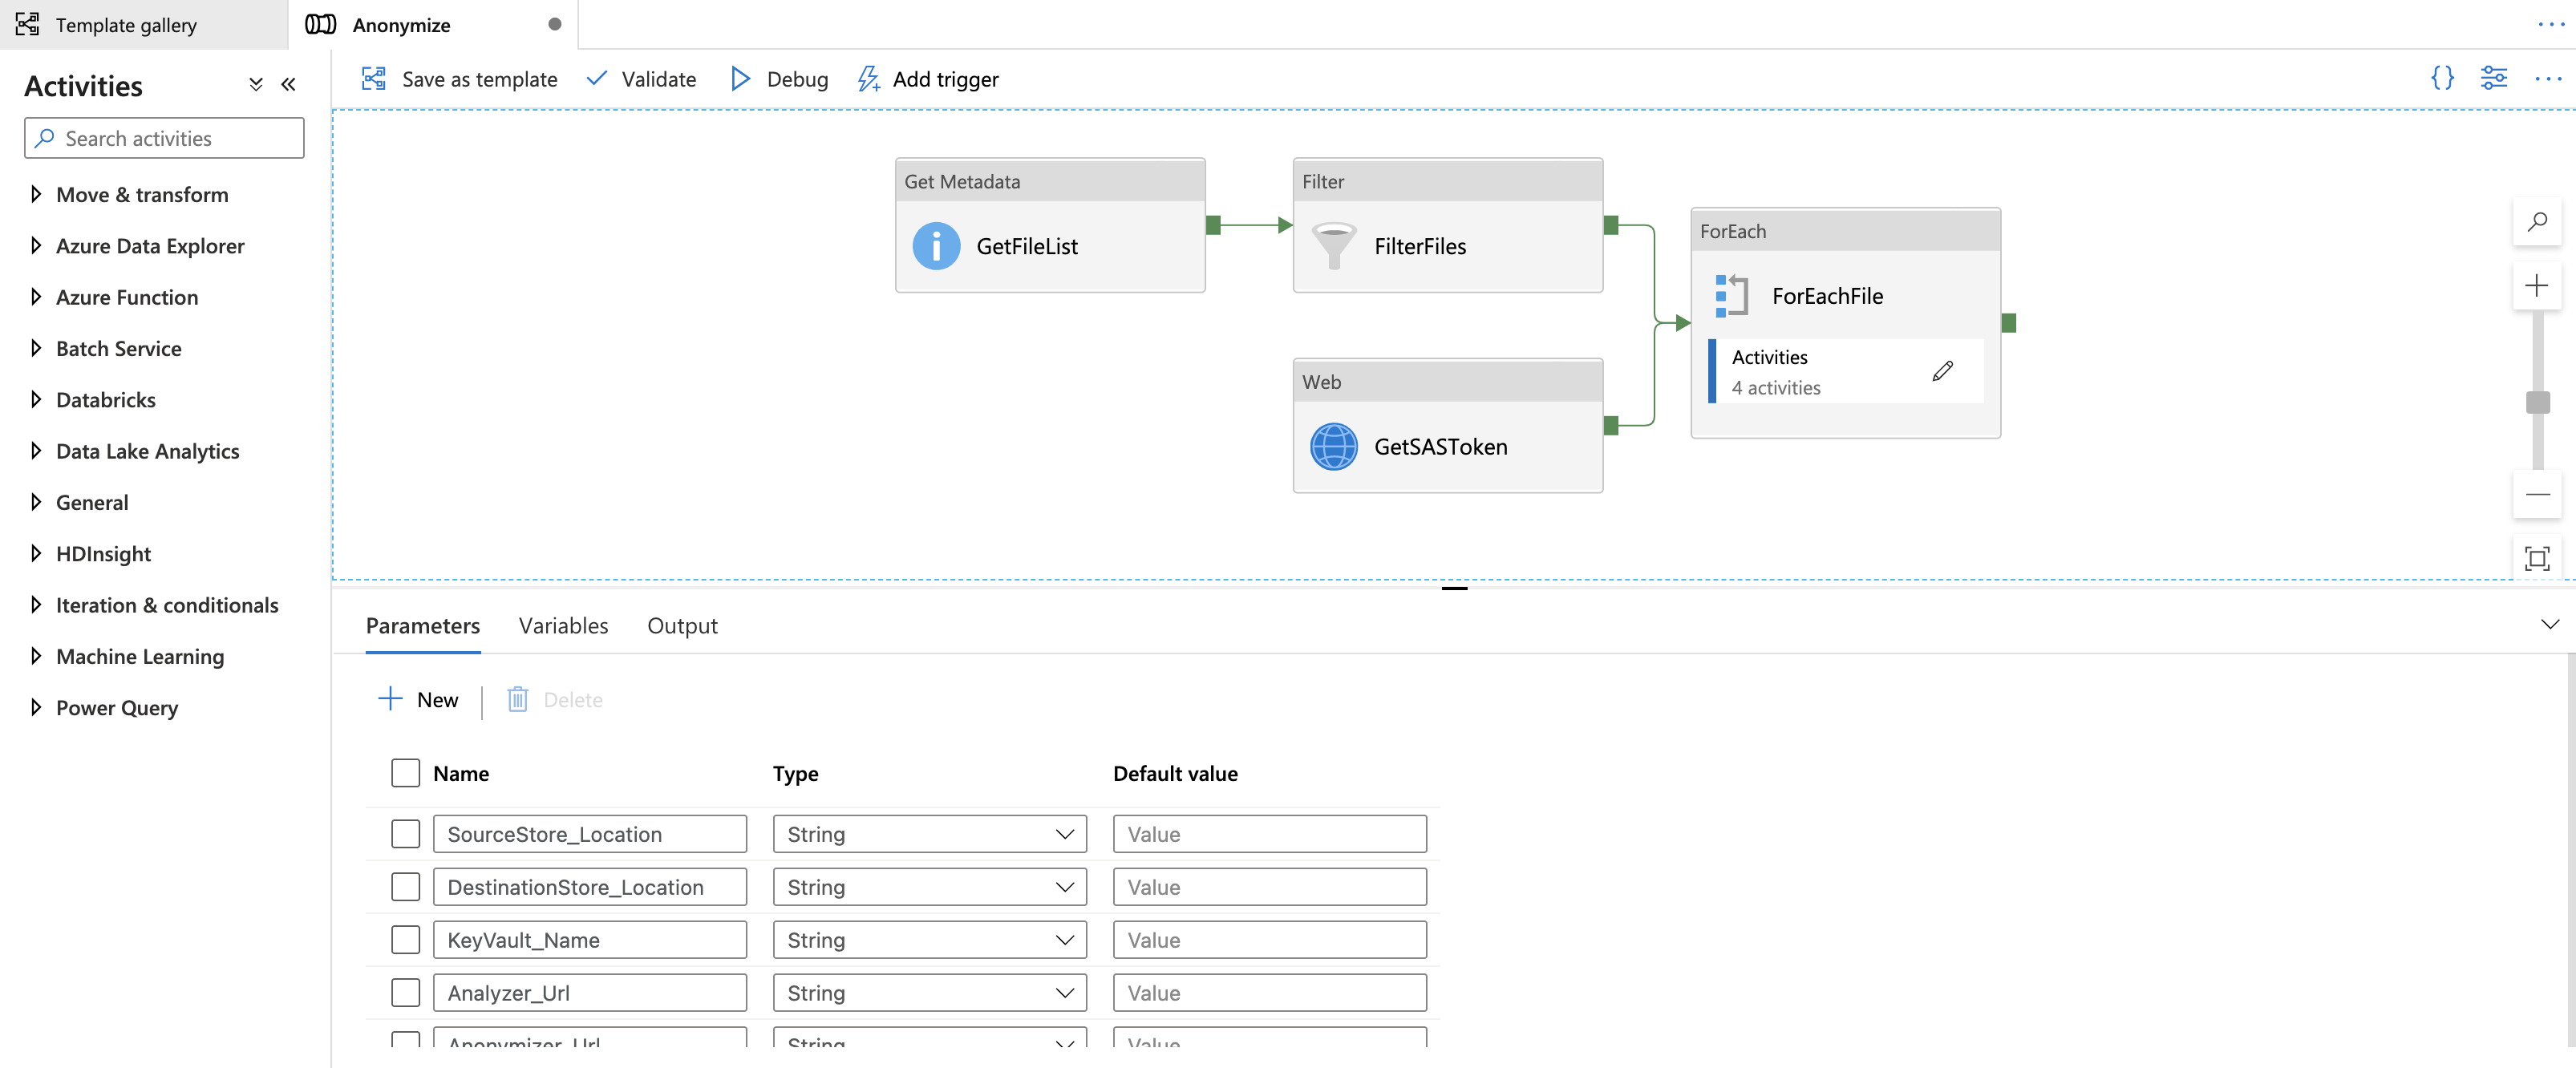This screenshot has height=1068, width=2576.
Task: Open the top-right tab bar ellipsis menu
Action: pyautogui.click(x=2551, y=24)
